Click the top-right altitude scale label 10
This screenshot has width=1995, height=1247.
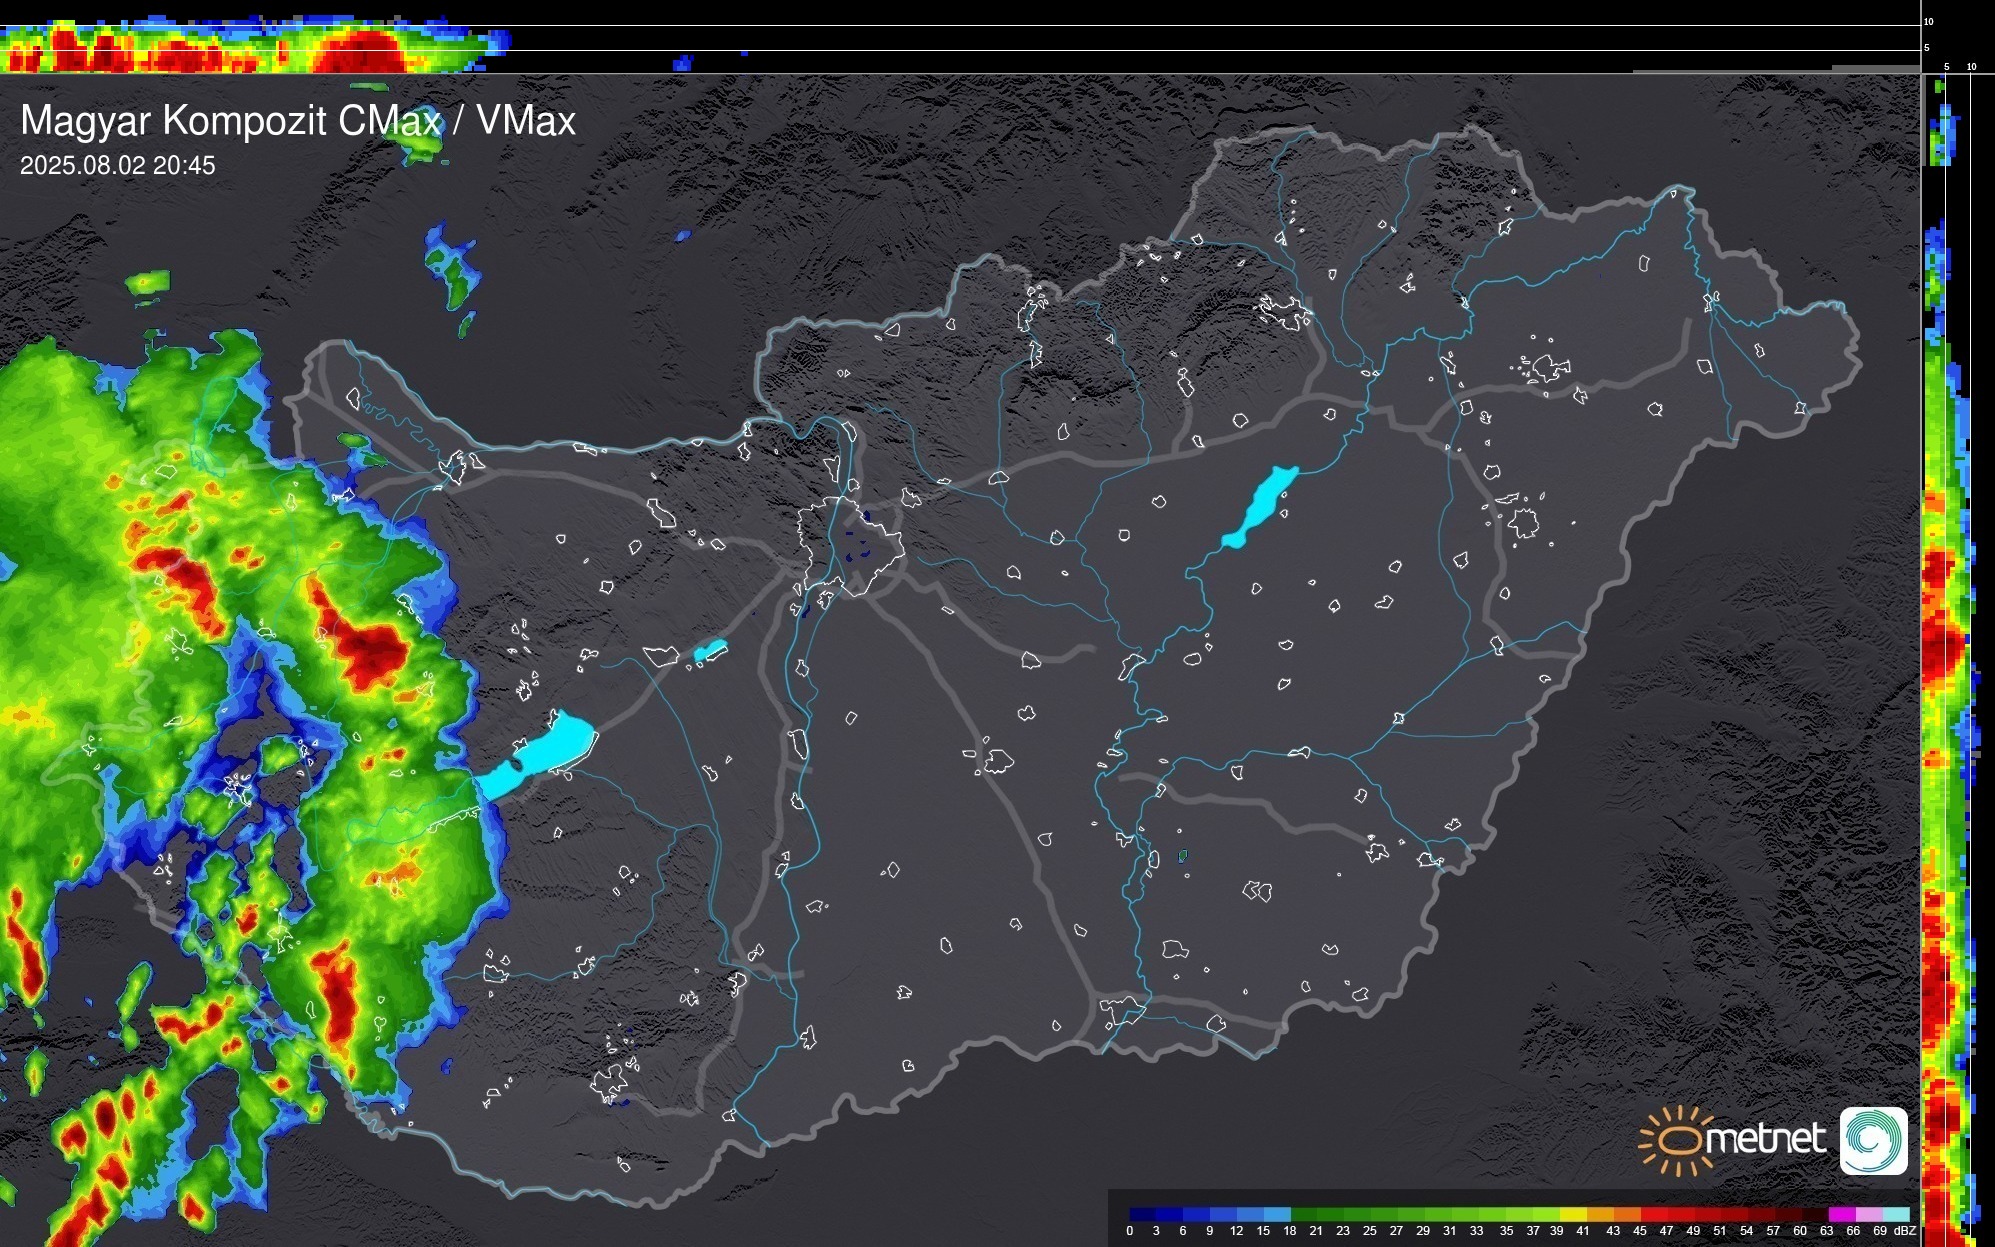point(1929,21)
